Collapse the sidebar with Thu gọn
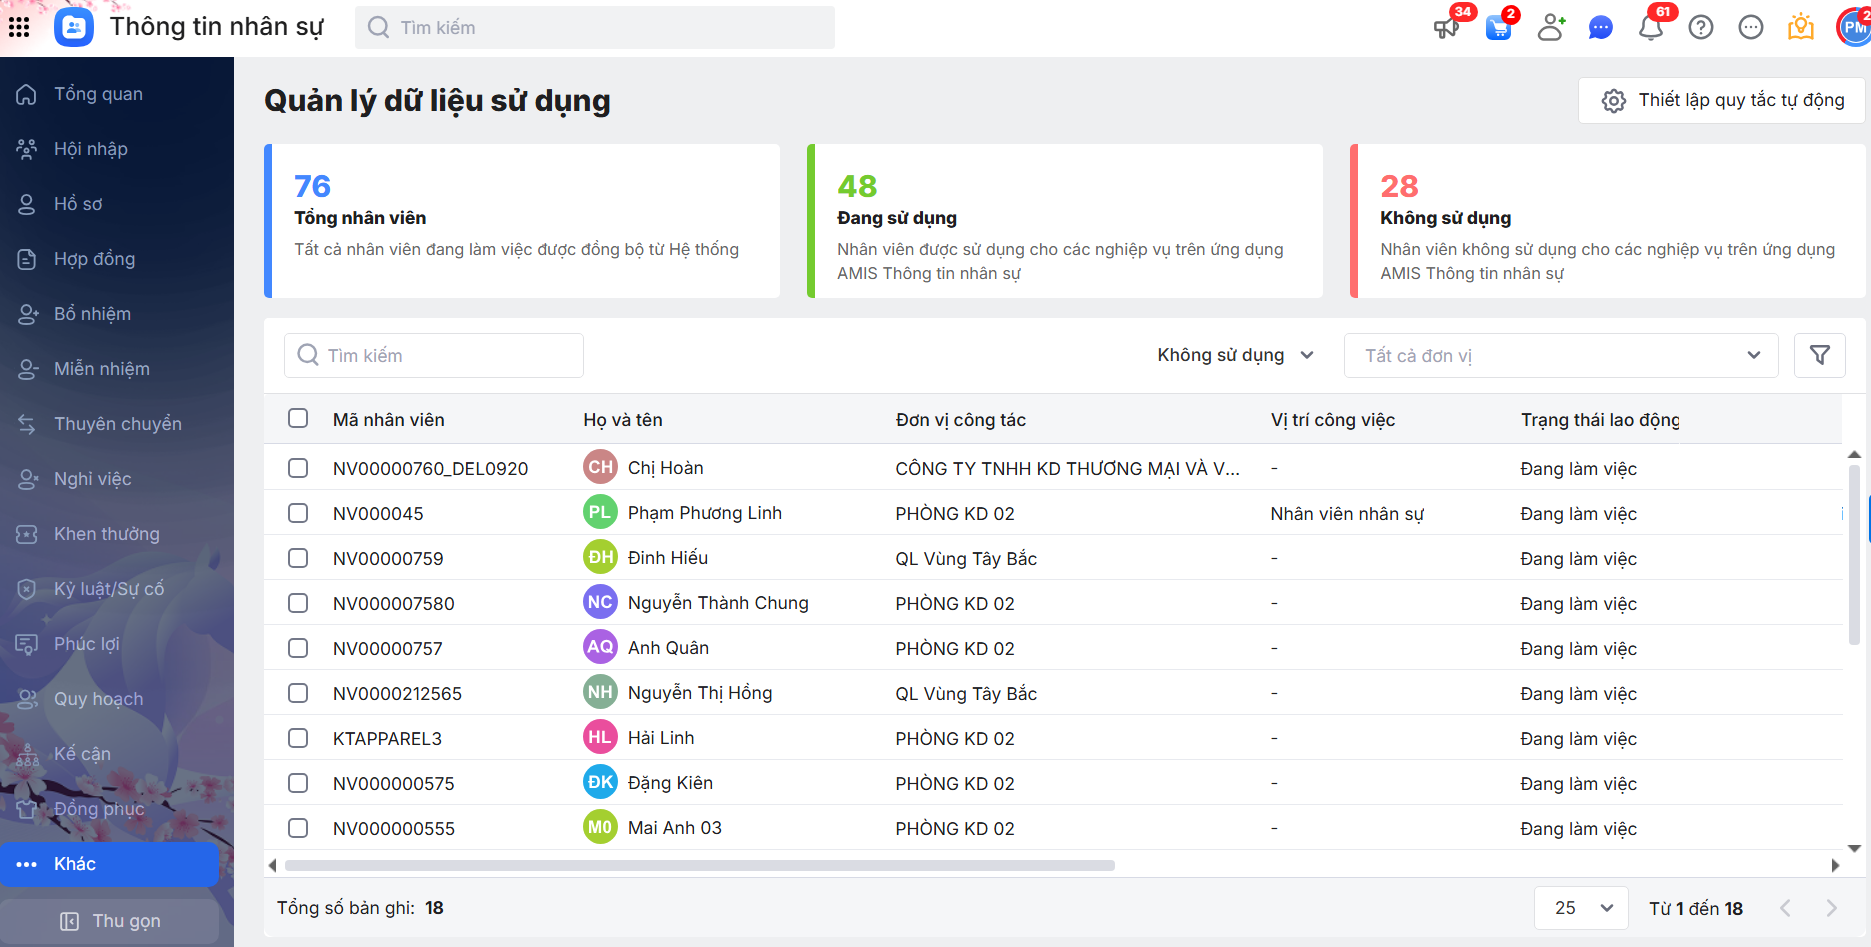Viewport: 1871px width, 947px height. click(110, 921)
